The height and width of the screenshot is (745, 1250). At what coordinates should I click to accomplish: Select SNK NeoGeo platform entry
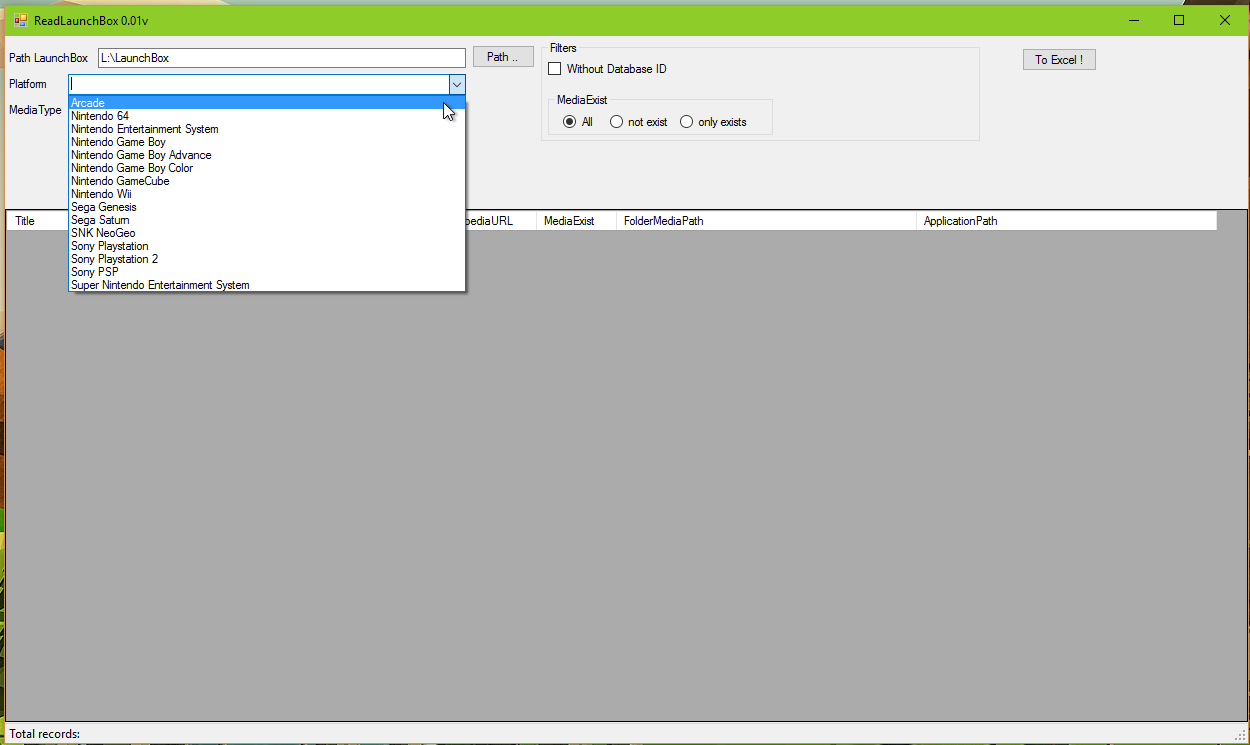coord(267,233)
